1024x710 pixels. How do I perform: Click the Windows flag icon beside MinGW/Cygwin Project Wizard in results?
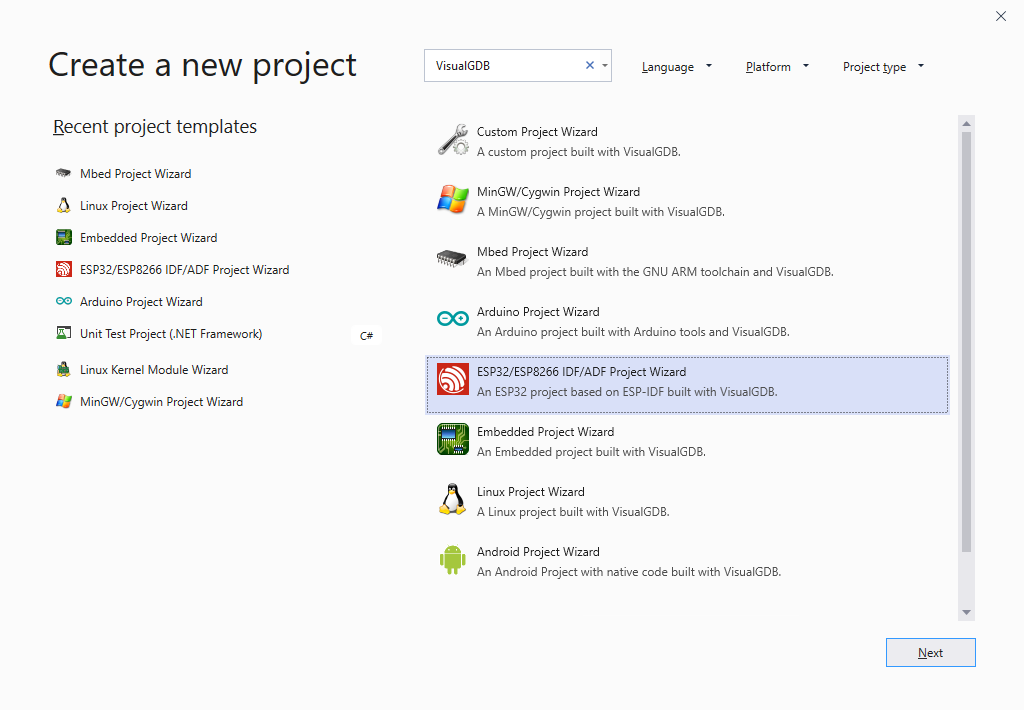tap(453, 200)
